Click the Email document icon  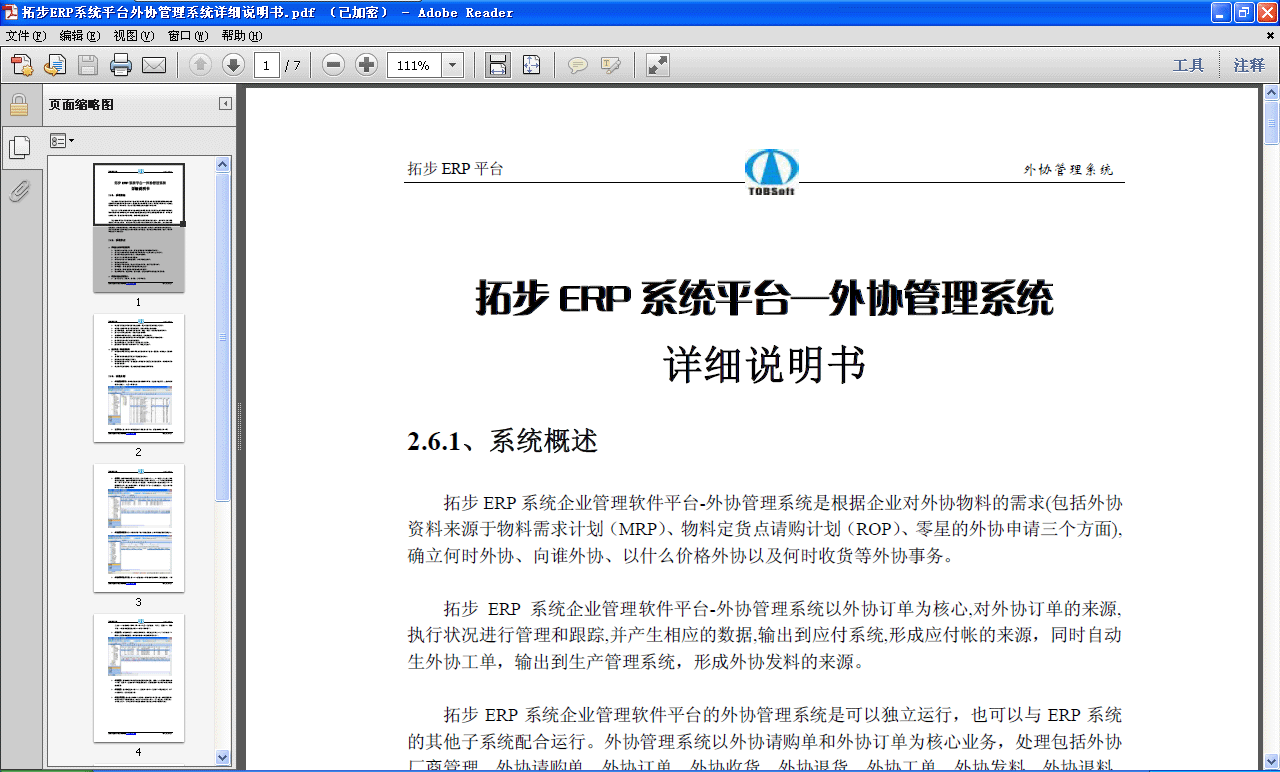click(x=152, y=64)
